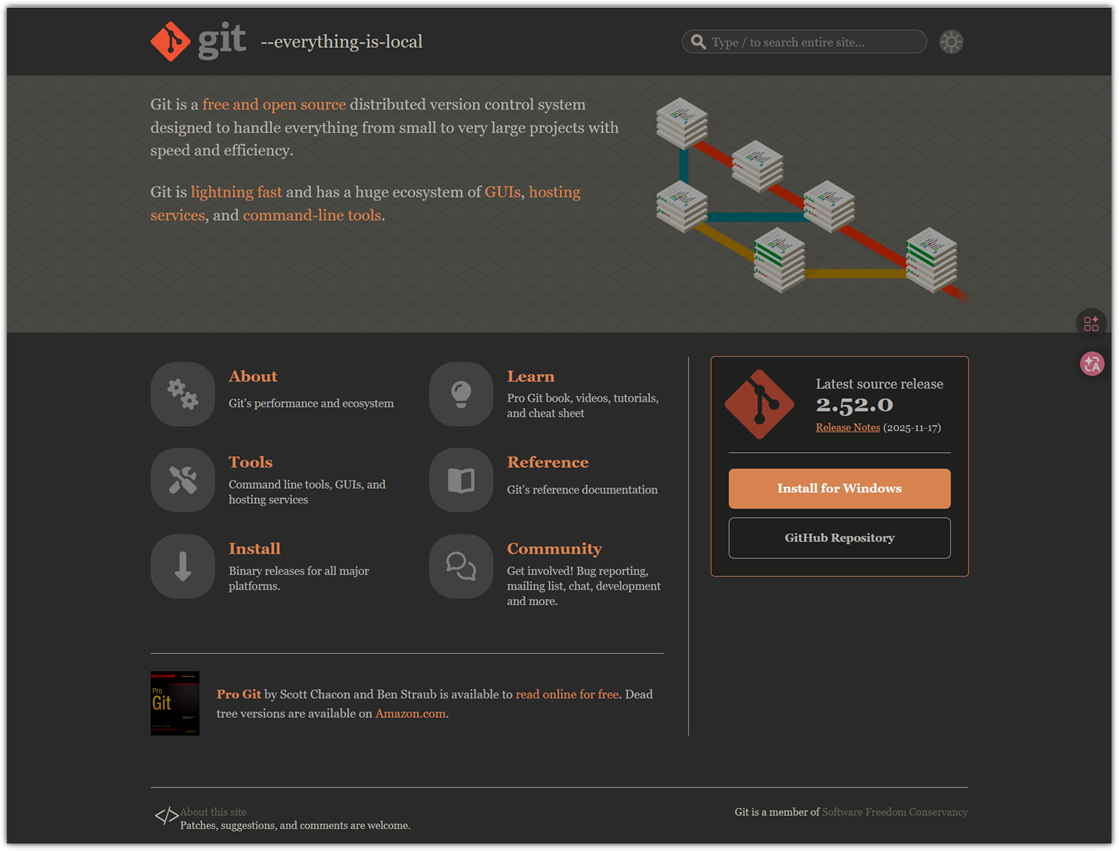Open the Install heading link
Viewport: 1119px width, 851px height.
pos(254,549)
